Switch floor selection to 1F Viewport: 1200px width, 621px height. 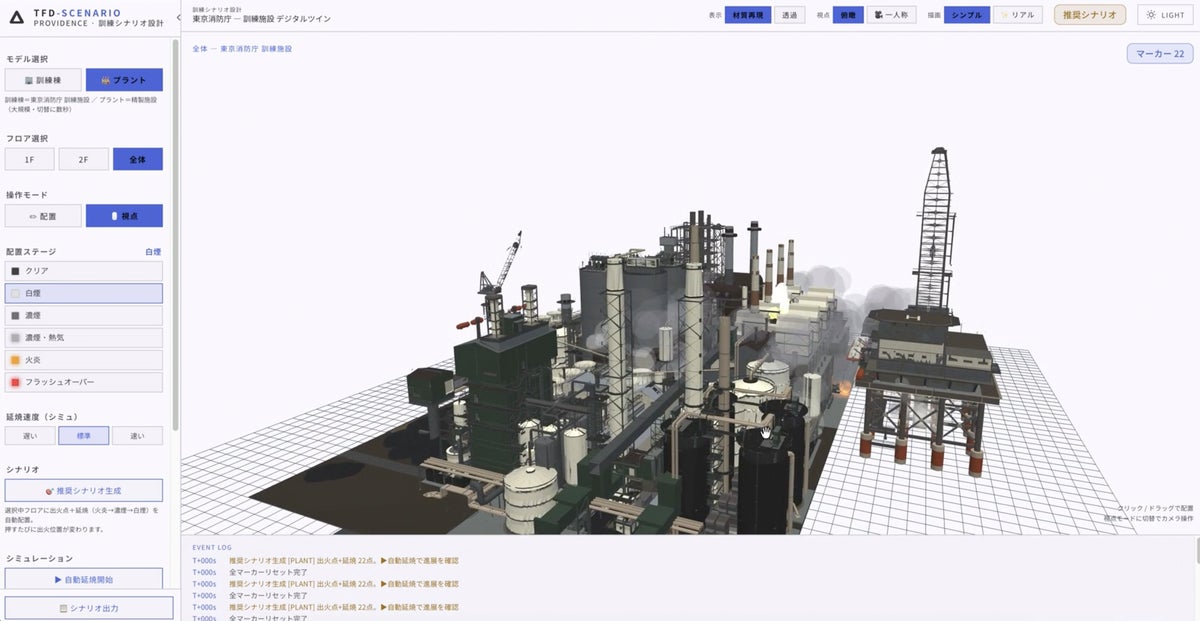coord(30,159)
